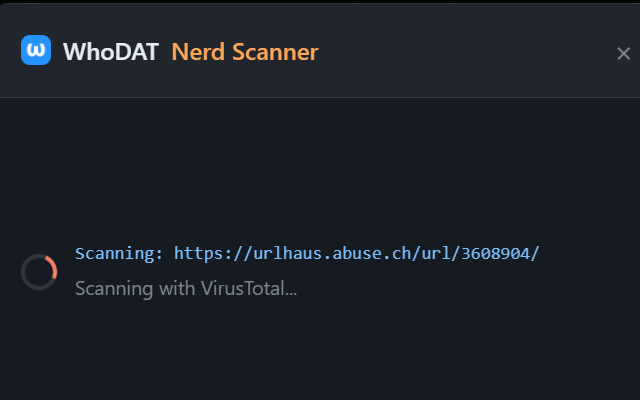The width and height of the screenshot is (640, 400).
Task: Close the Nerd Scanner panel
Action: tap(623, 54)
